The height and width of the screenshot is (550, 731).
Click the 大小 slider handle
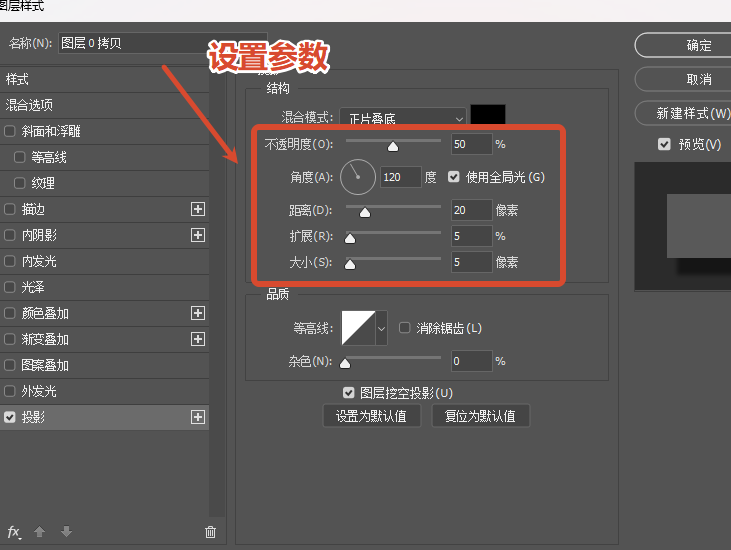pos(350,265)
